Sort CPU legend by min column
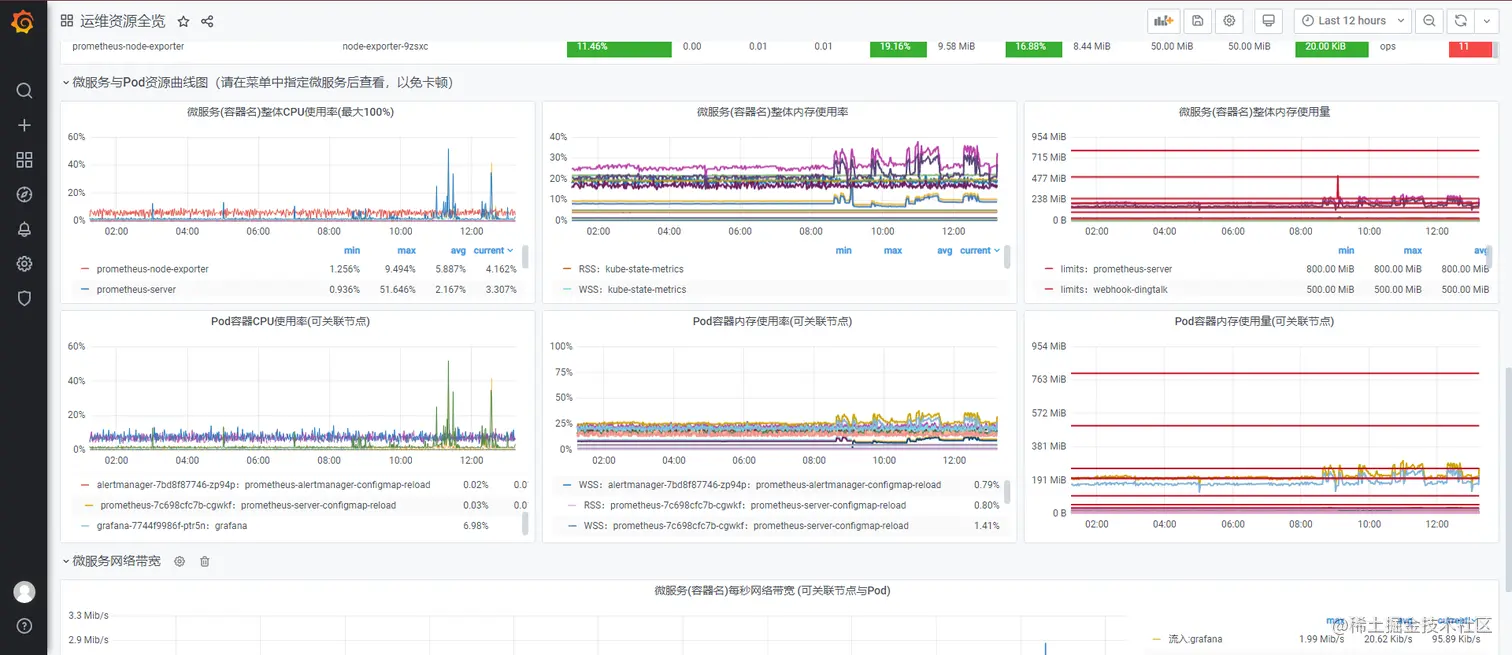The image size is (1512, 655). pos(352,251)
